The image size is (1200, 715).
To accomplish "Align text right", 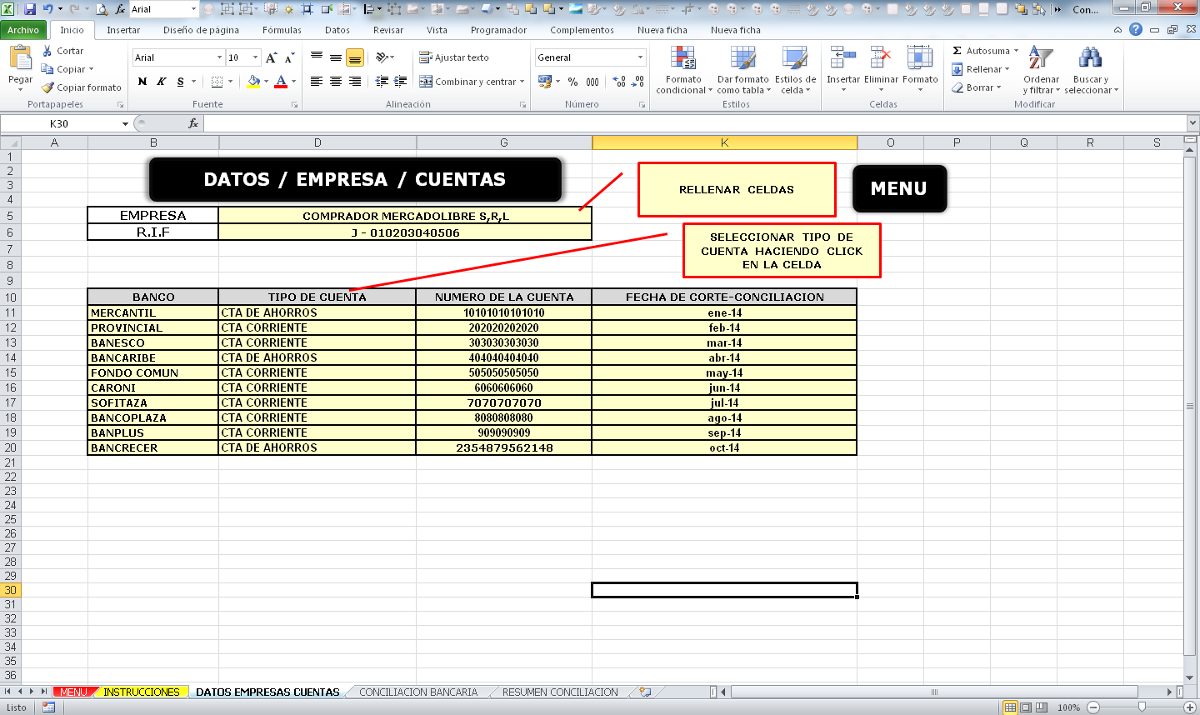I will pyautogui.click(x=355, y=81).
